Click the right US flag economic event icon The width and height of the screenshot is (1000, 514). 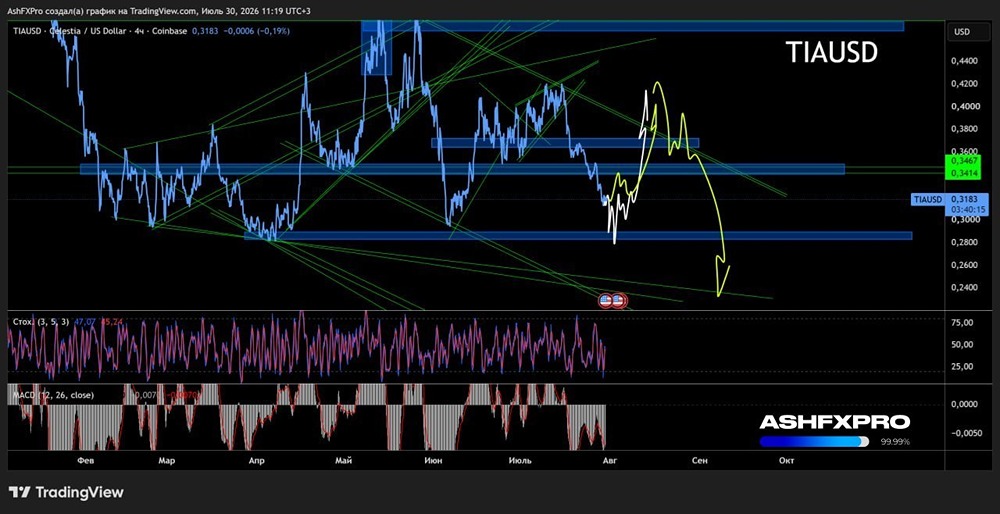[618, 299]
